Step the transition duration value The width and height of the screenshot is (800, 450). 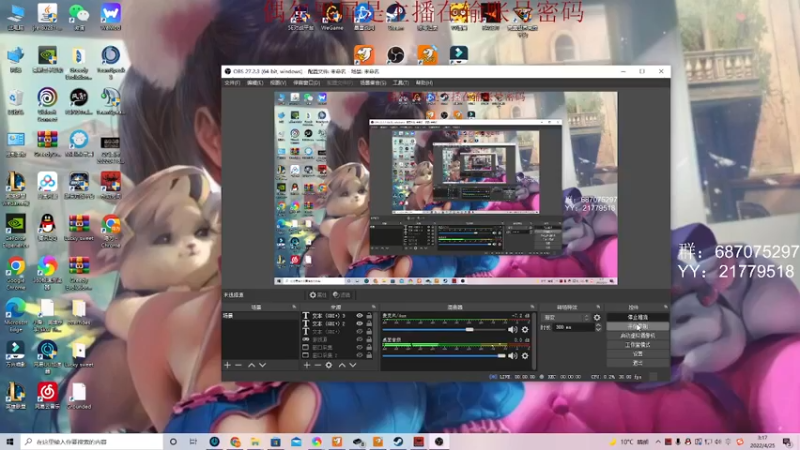(x=598, y=327)
